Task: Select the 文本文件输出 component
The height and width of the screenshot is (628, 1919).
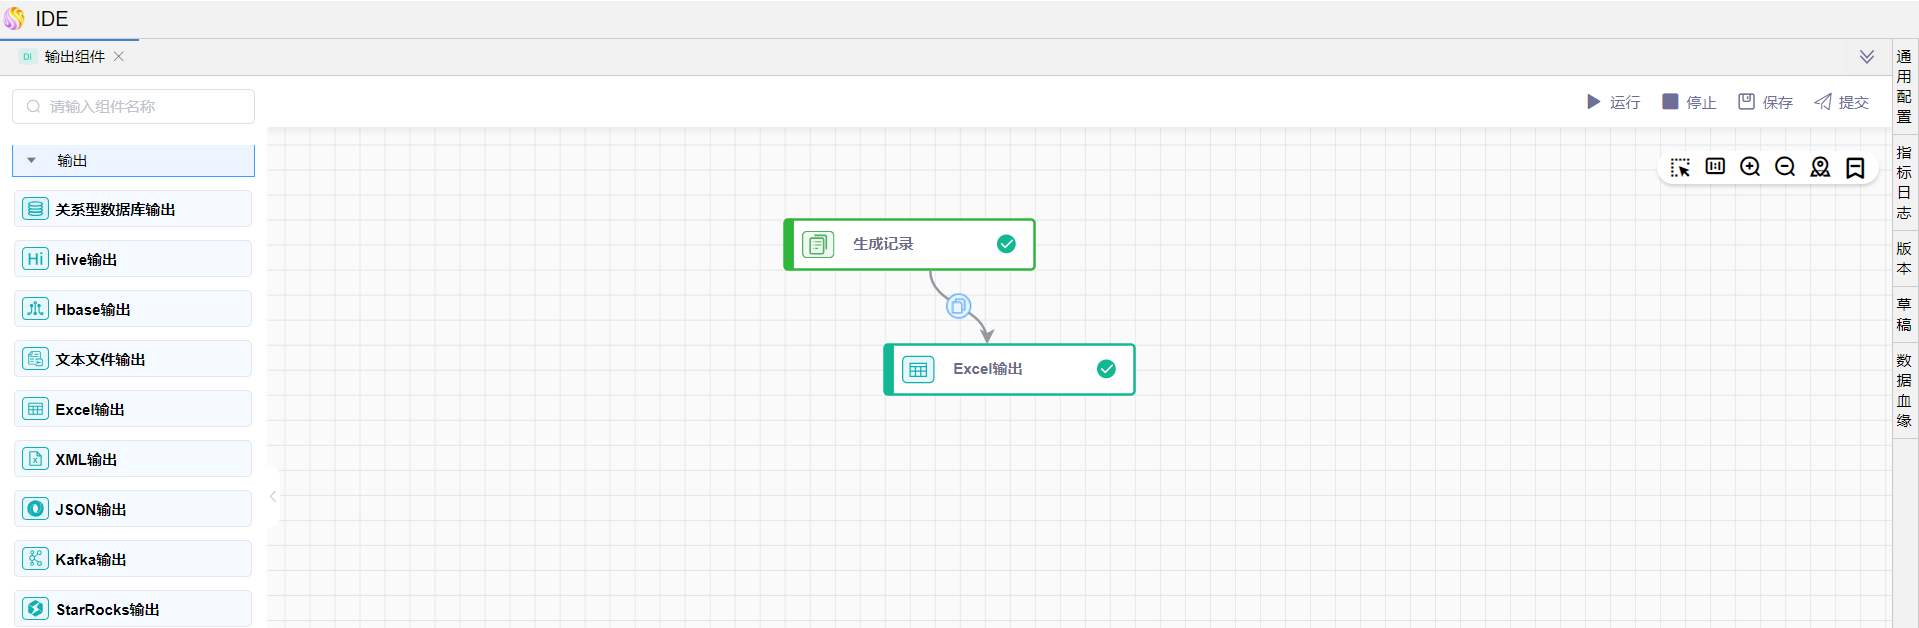Action: (x=133, y=359)
